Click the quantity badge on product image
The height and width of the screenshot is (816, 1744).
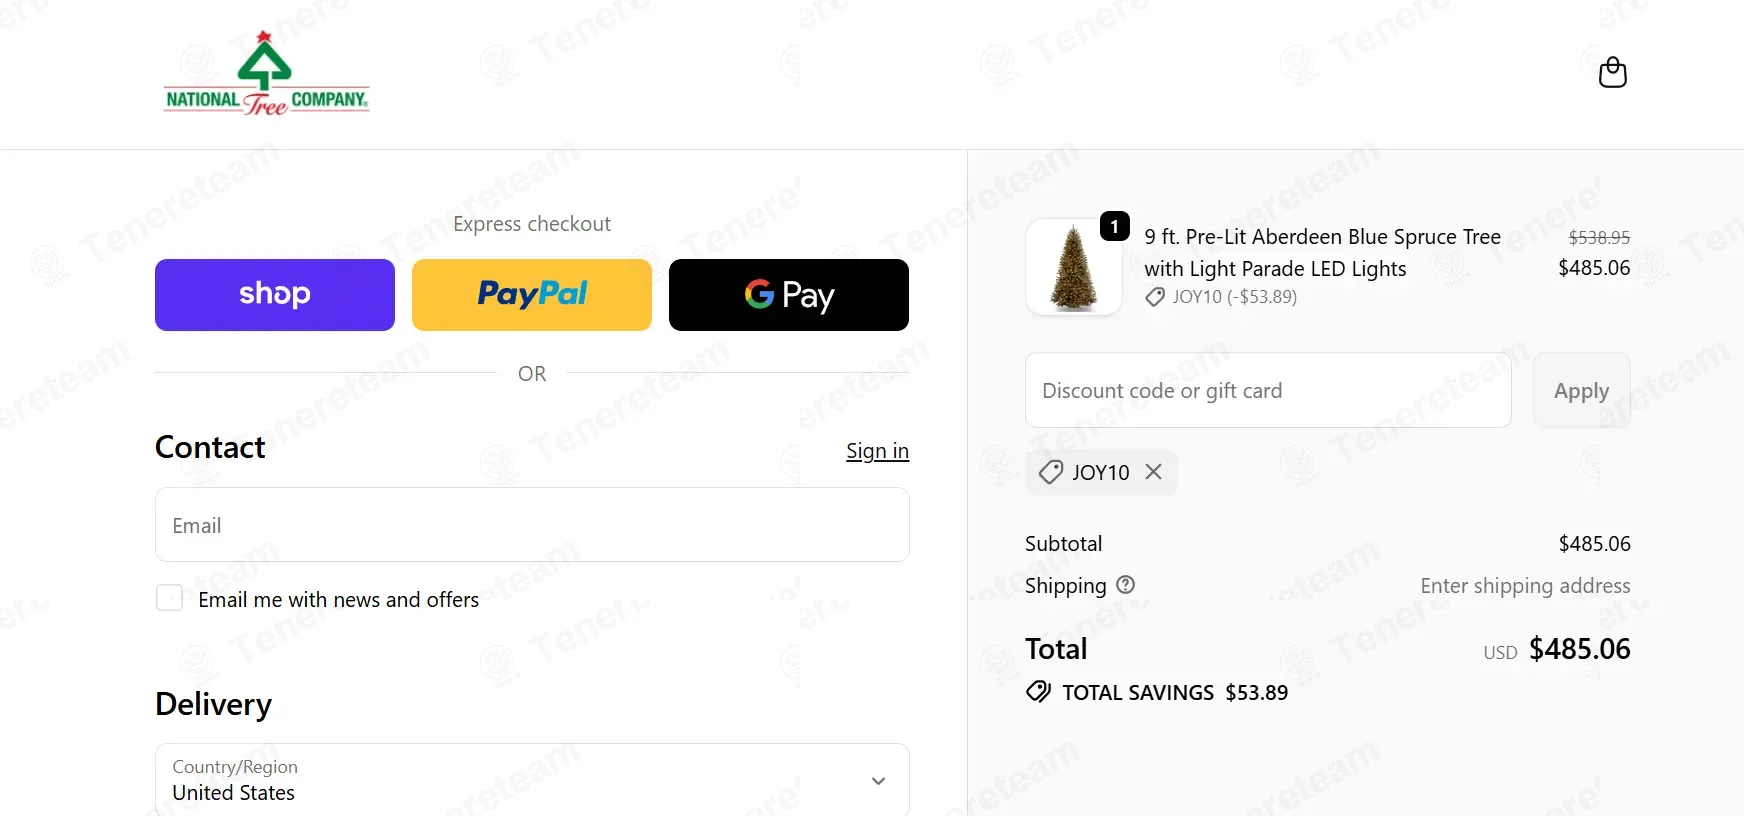(x=1115, y=226)
